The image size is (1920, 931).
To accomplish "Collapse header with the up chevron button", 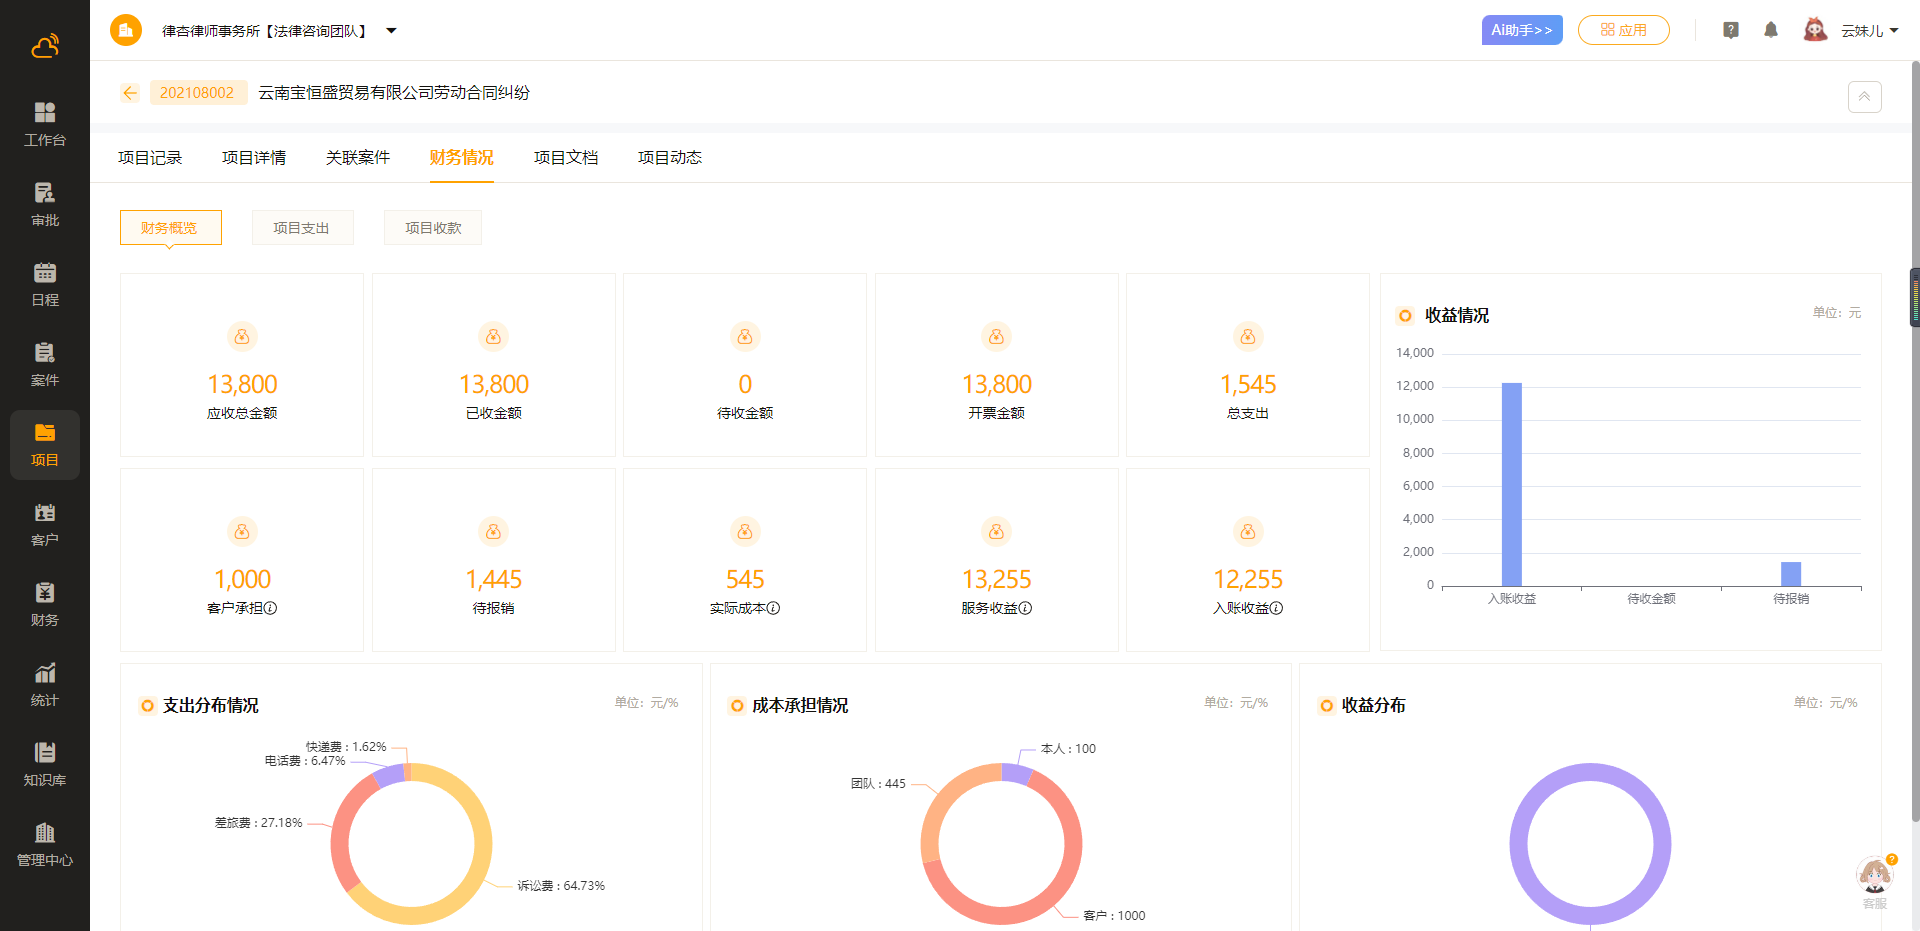I will (x=1864, y=97).
